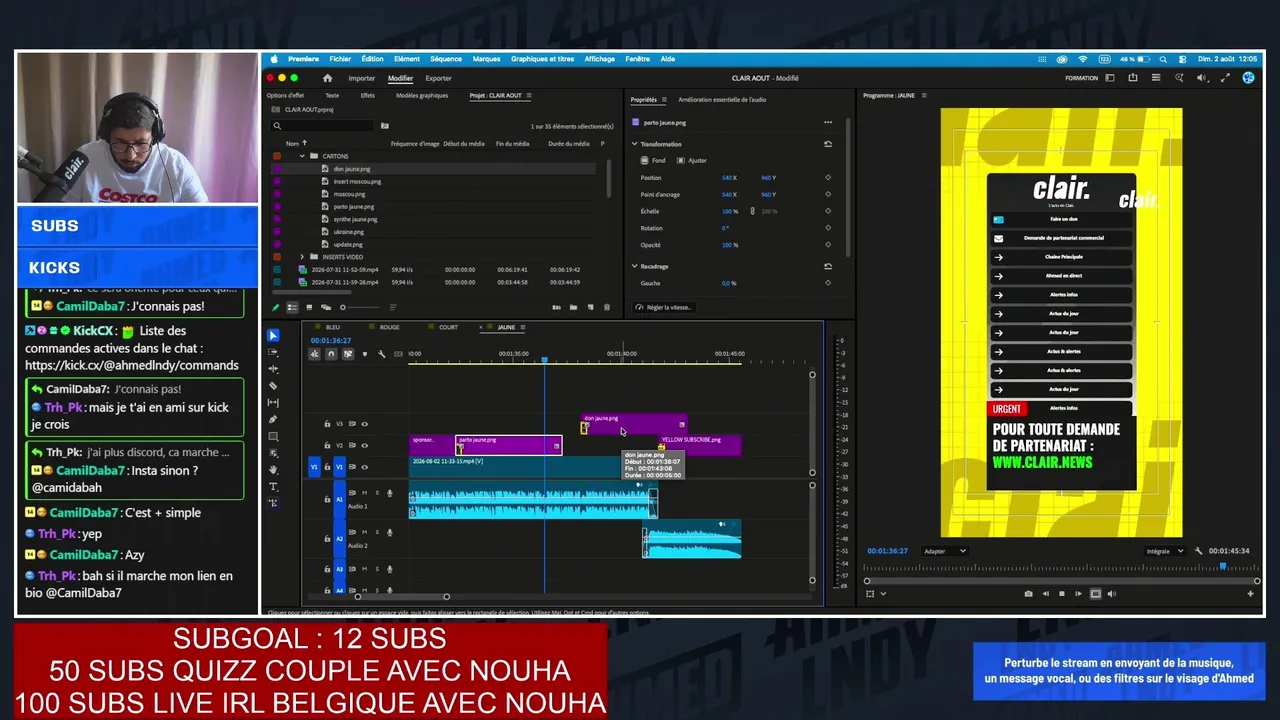The width and height of the screenshot is (1280, 720).
Task: Click the Importer workspace button
Action: click(362, 78)
